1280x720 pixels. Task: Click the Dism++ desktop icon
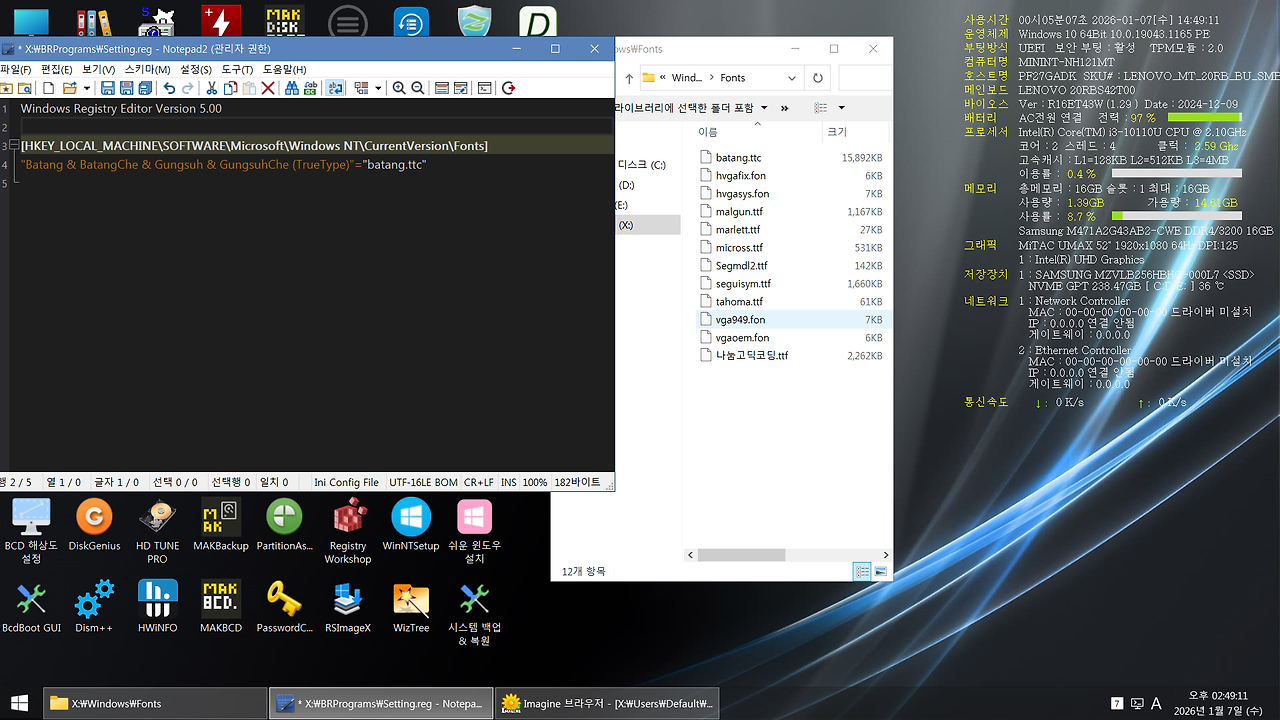pos(94,607)
